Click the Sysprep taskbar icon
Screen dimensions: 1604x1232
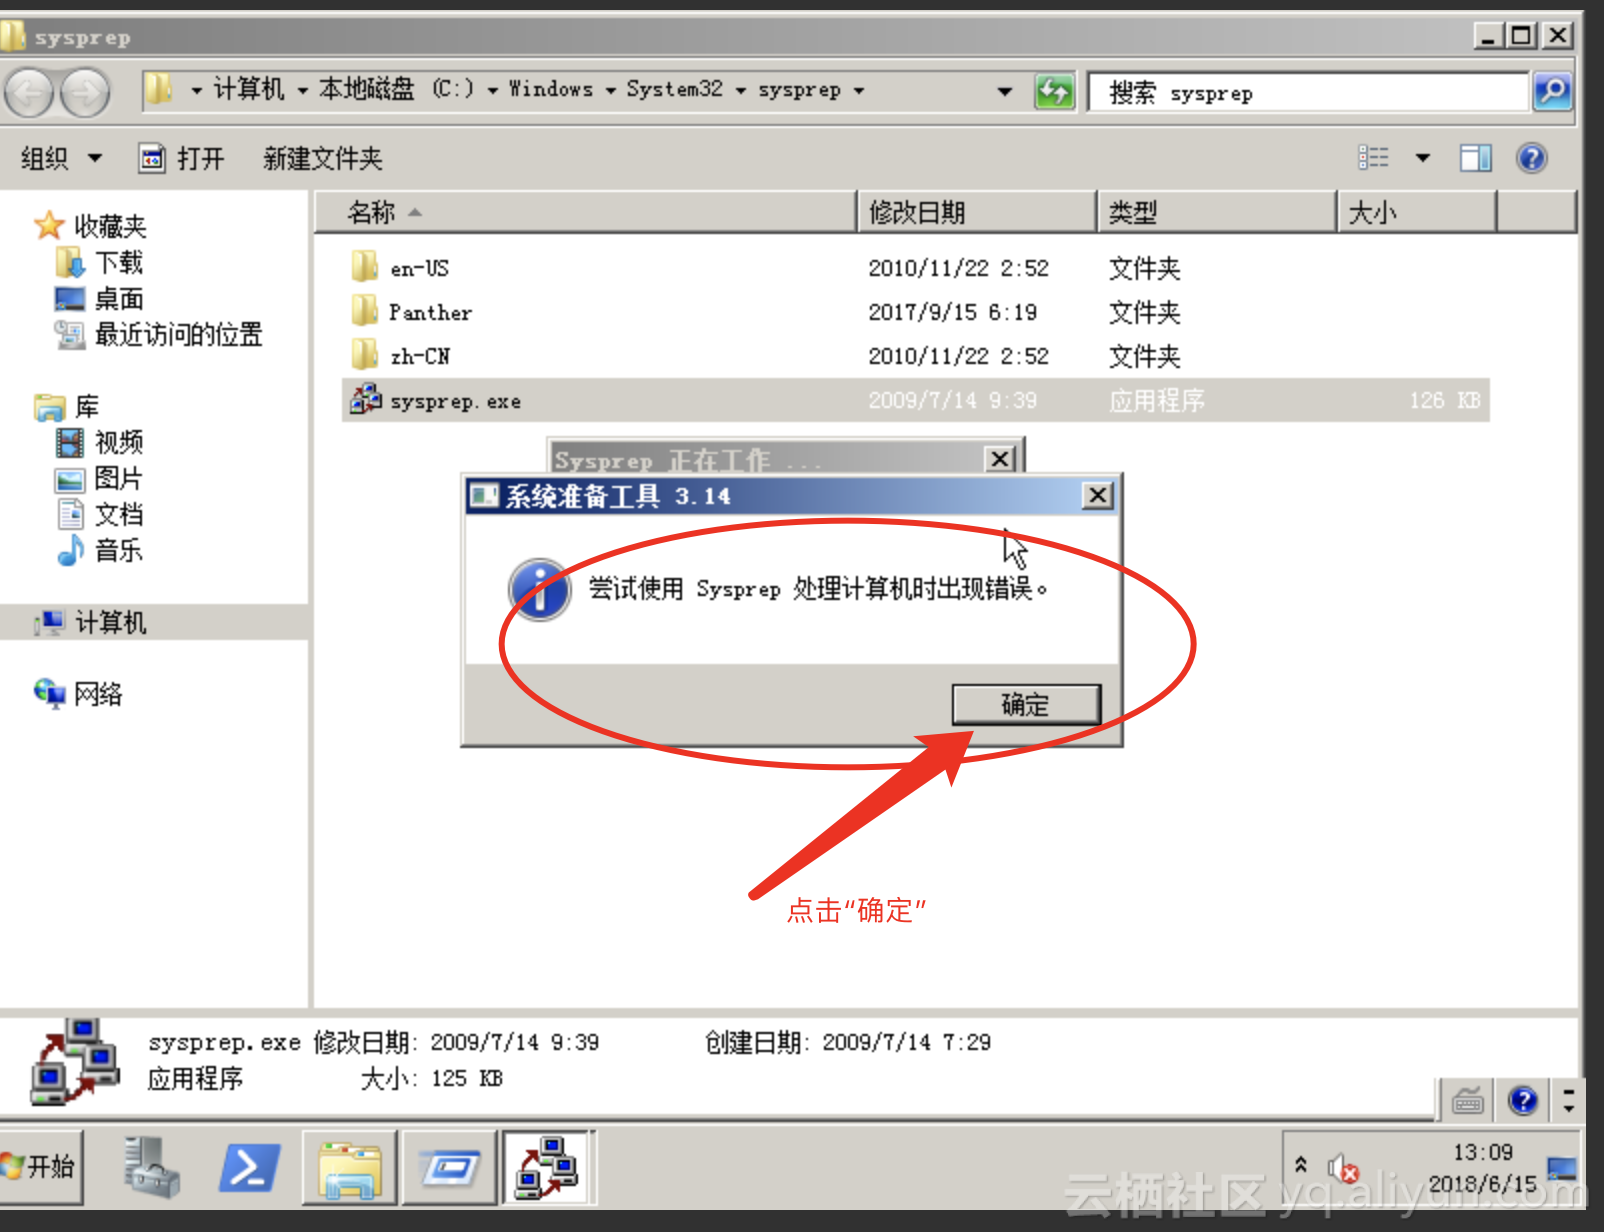coord(548,1167)
